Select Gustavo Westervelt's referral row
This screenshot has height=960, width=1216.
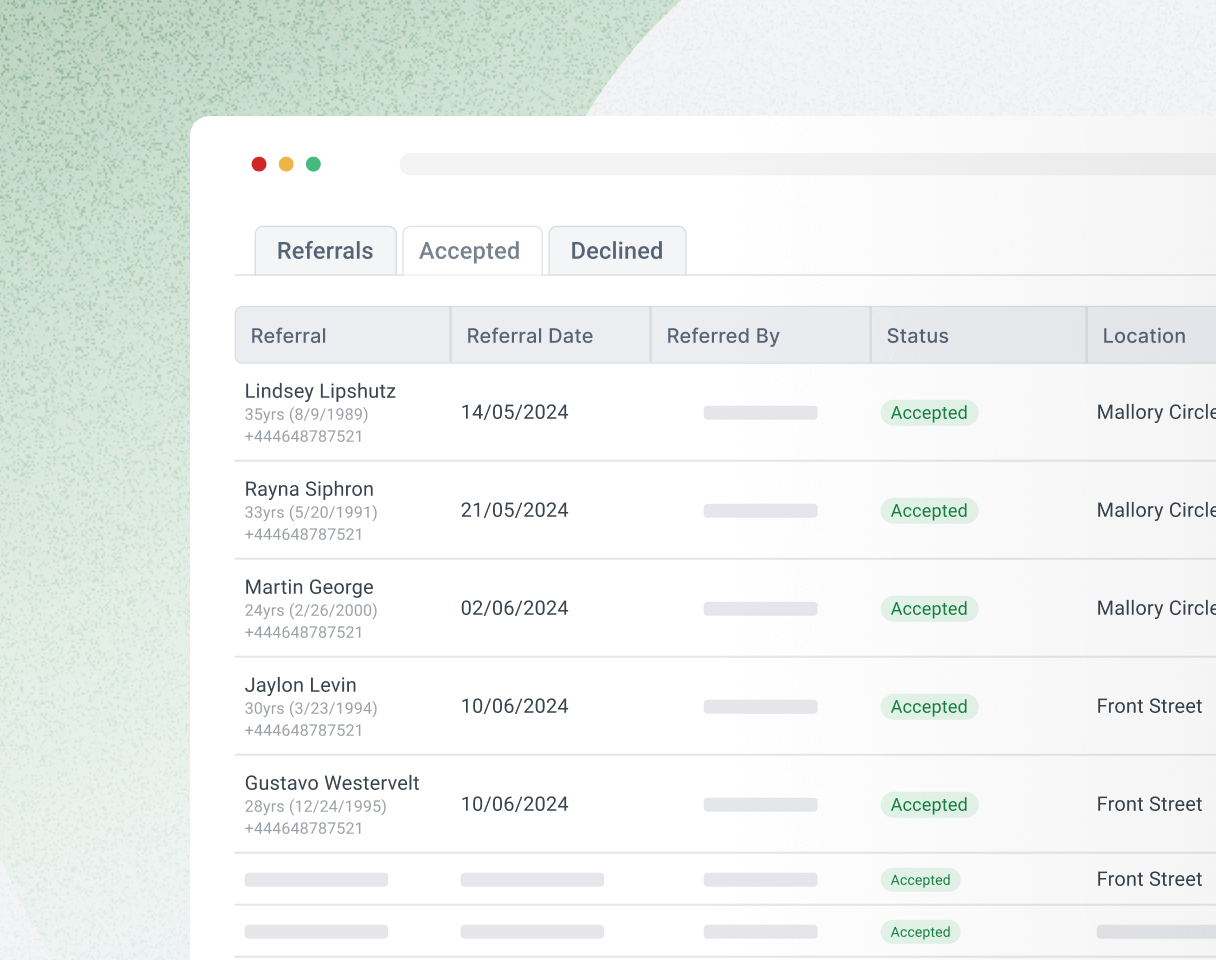point(332,783)
